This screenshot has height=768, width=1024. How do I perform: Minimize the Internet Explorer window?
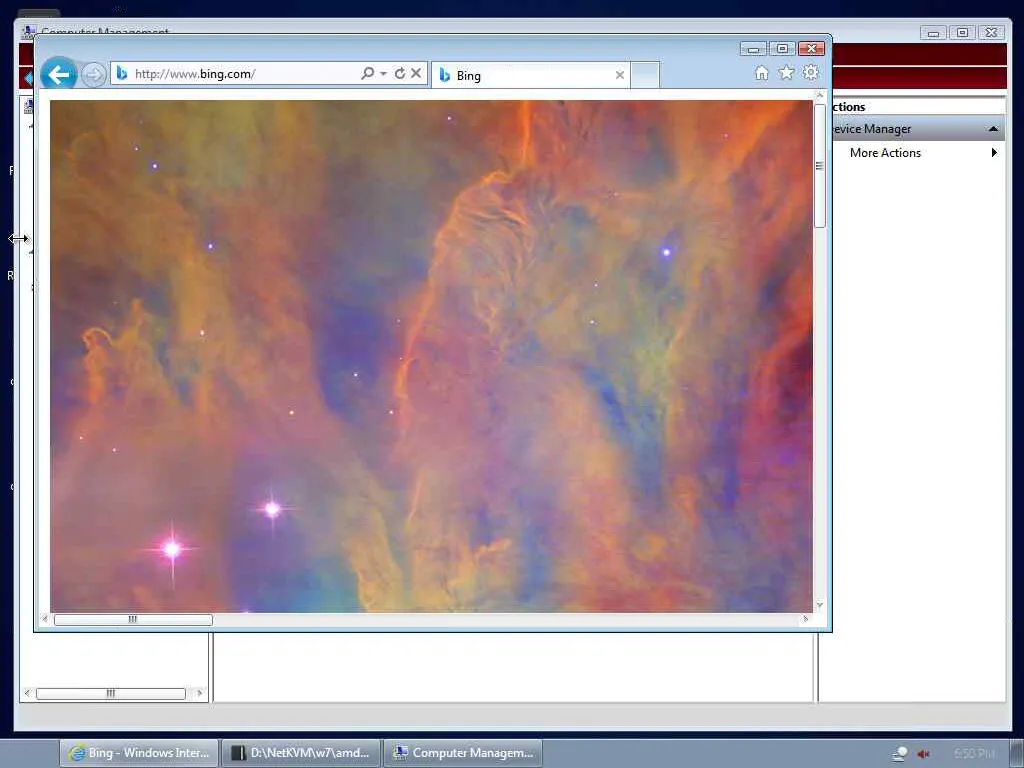[x=754, y=48]
